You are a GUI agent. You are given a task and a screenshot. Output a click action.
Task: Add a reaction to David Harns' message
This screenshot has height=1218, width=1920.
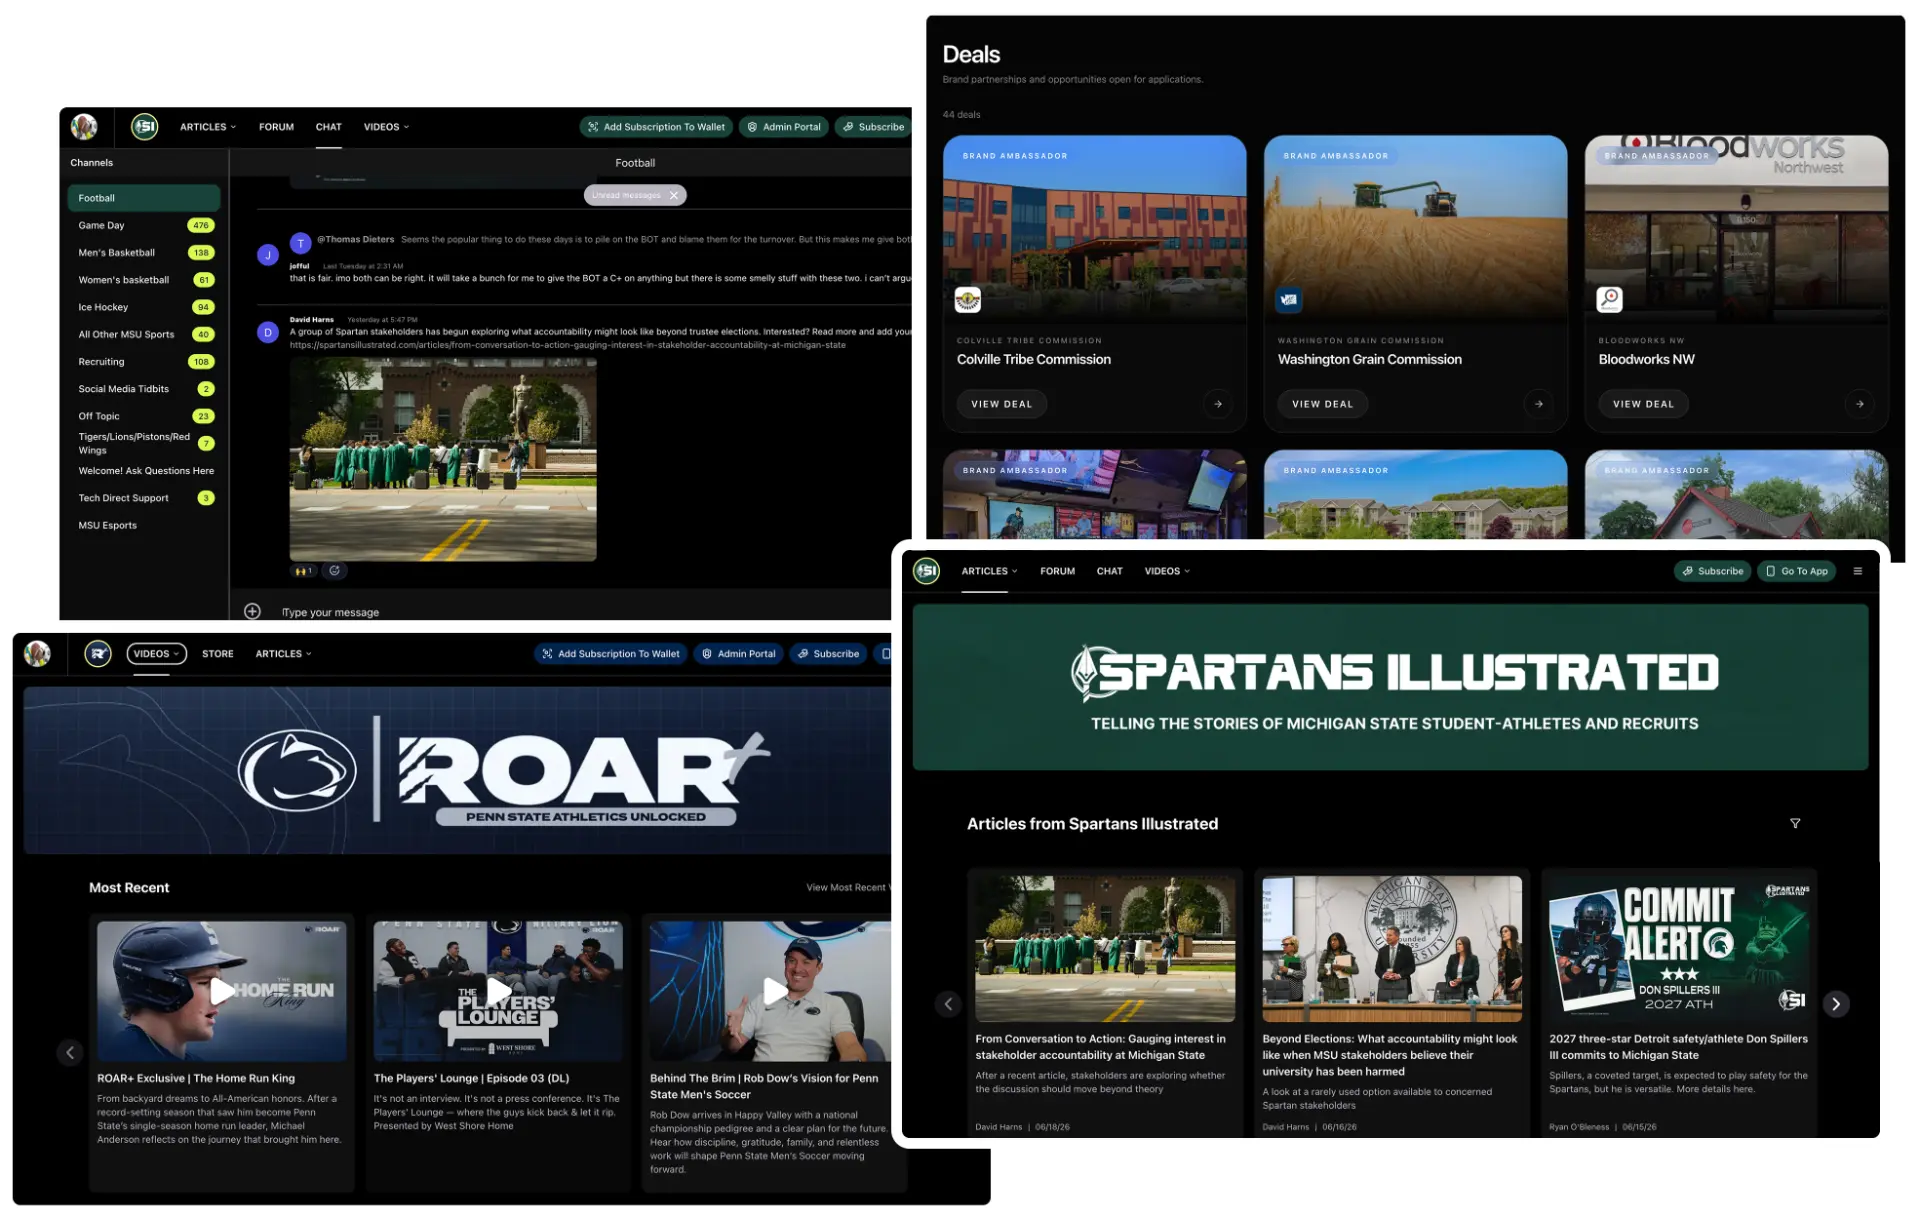(x=334, y=571)
